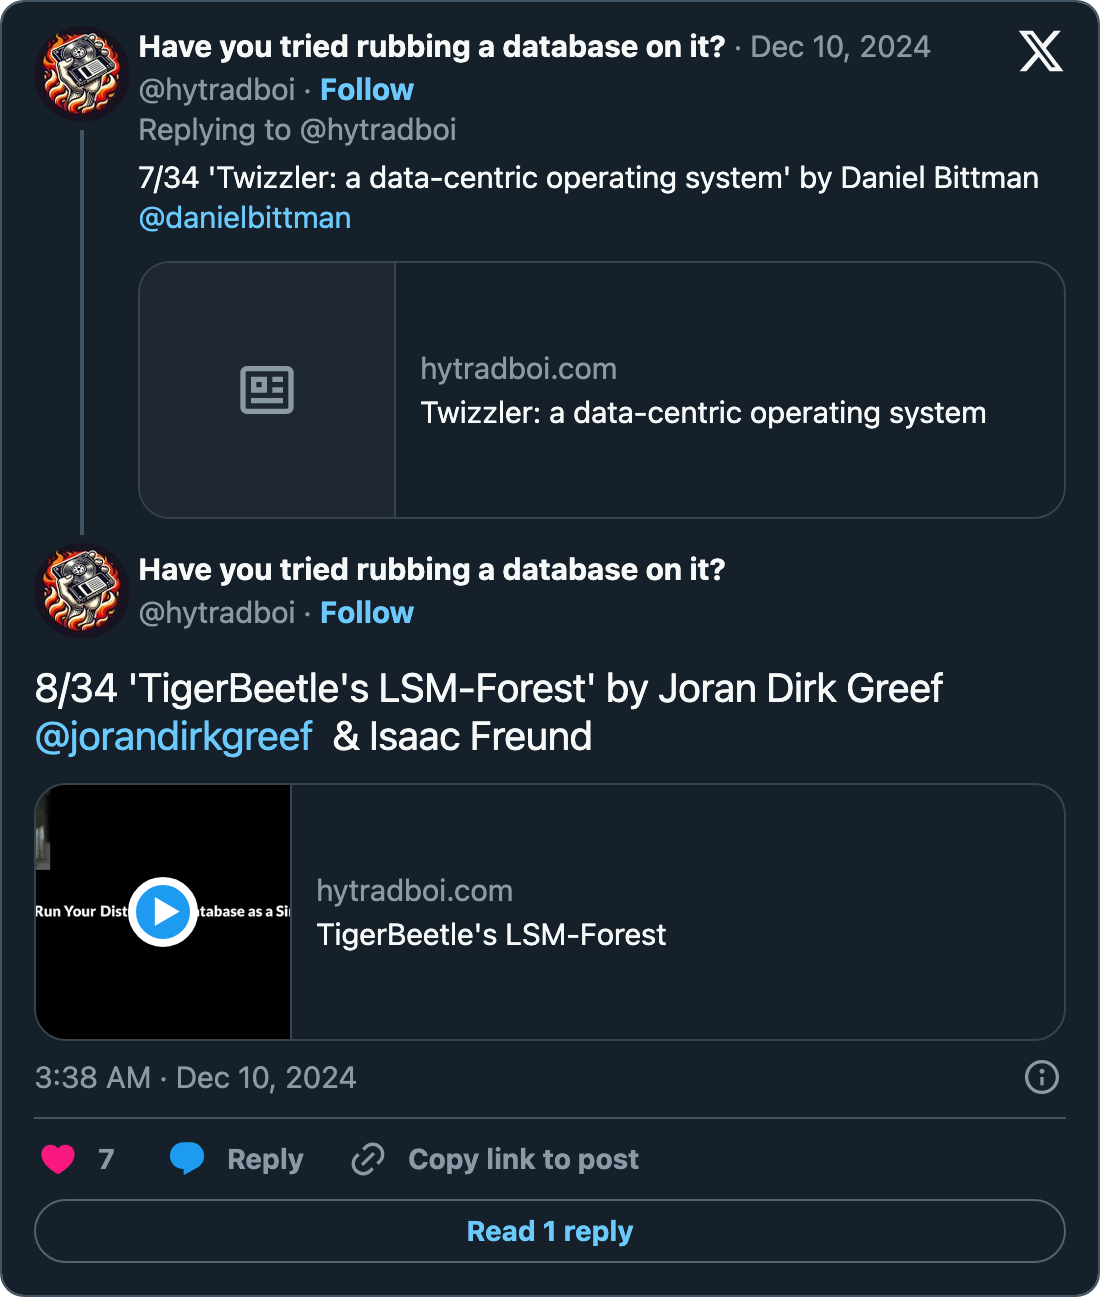The height and width of the screenshot is (1297, 1100).
Task: Click Copy link to post
Action: [523, 1159]
